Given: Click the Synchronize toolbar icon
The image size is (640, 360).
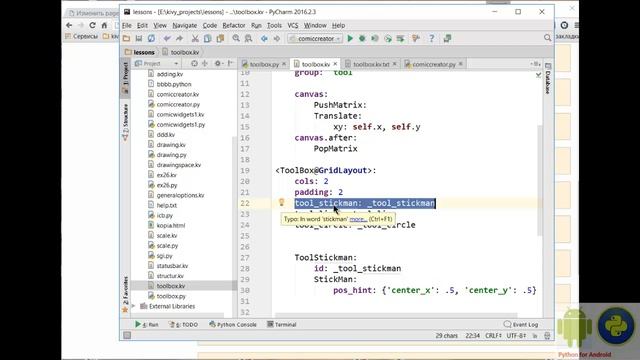Looking at the screenshot, I should (151, 38).
